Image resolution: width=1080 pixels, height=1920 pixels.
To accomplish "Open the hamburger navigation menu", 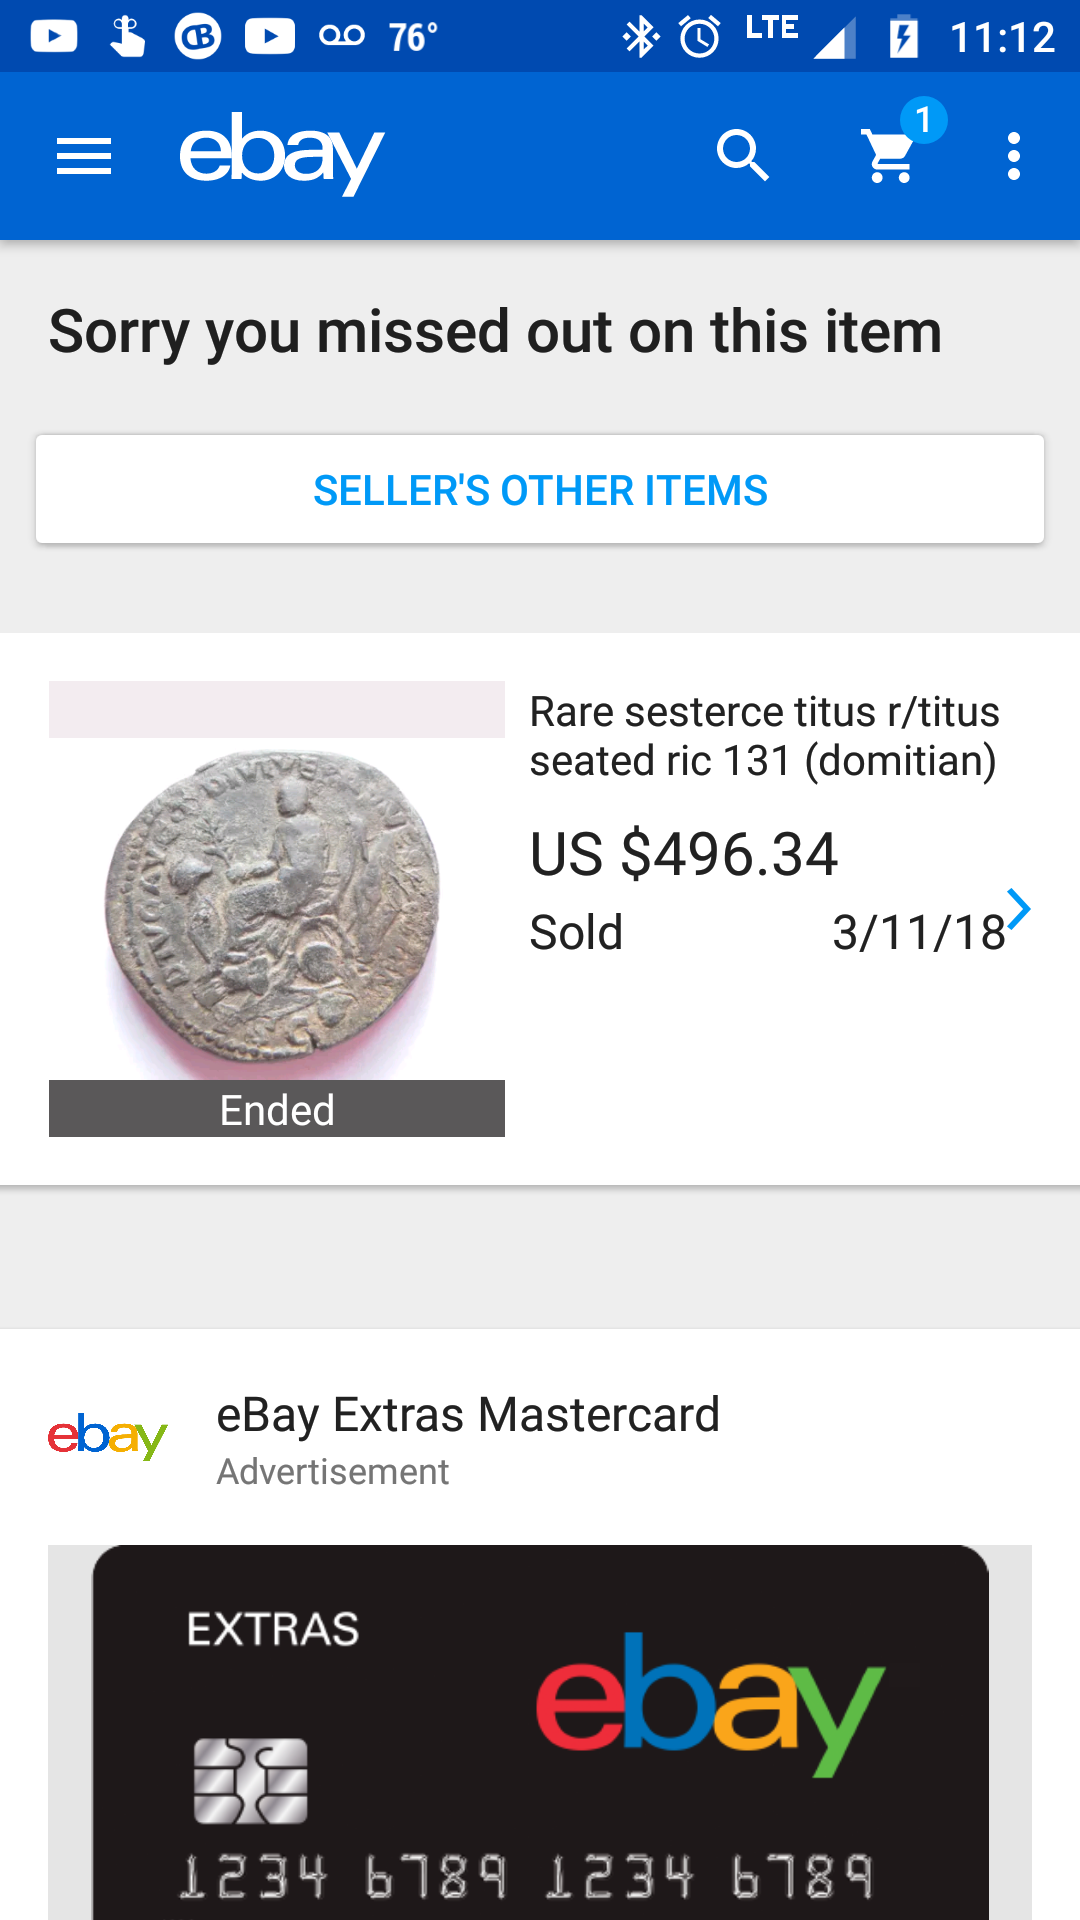I will (x=84, y=156).
